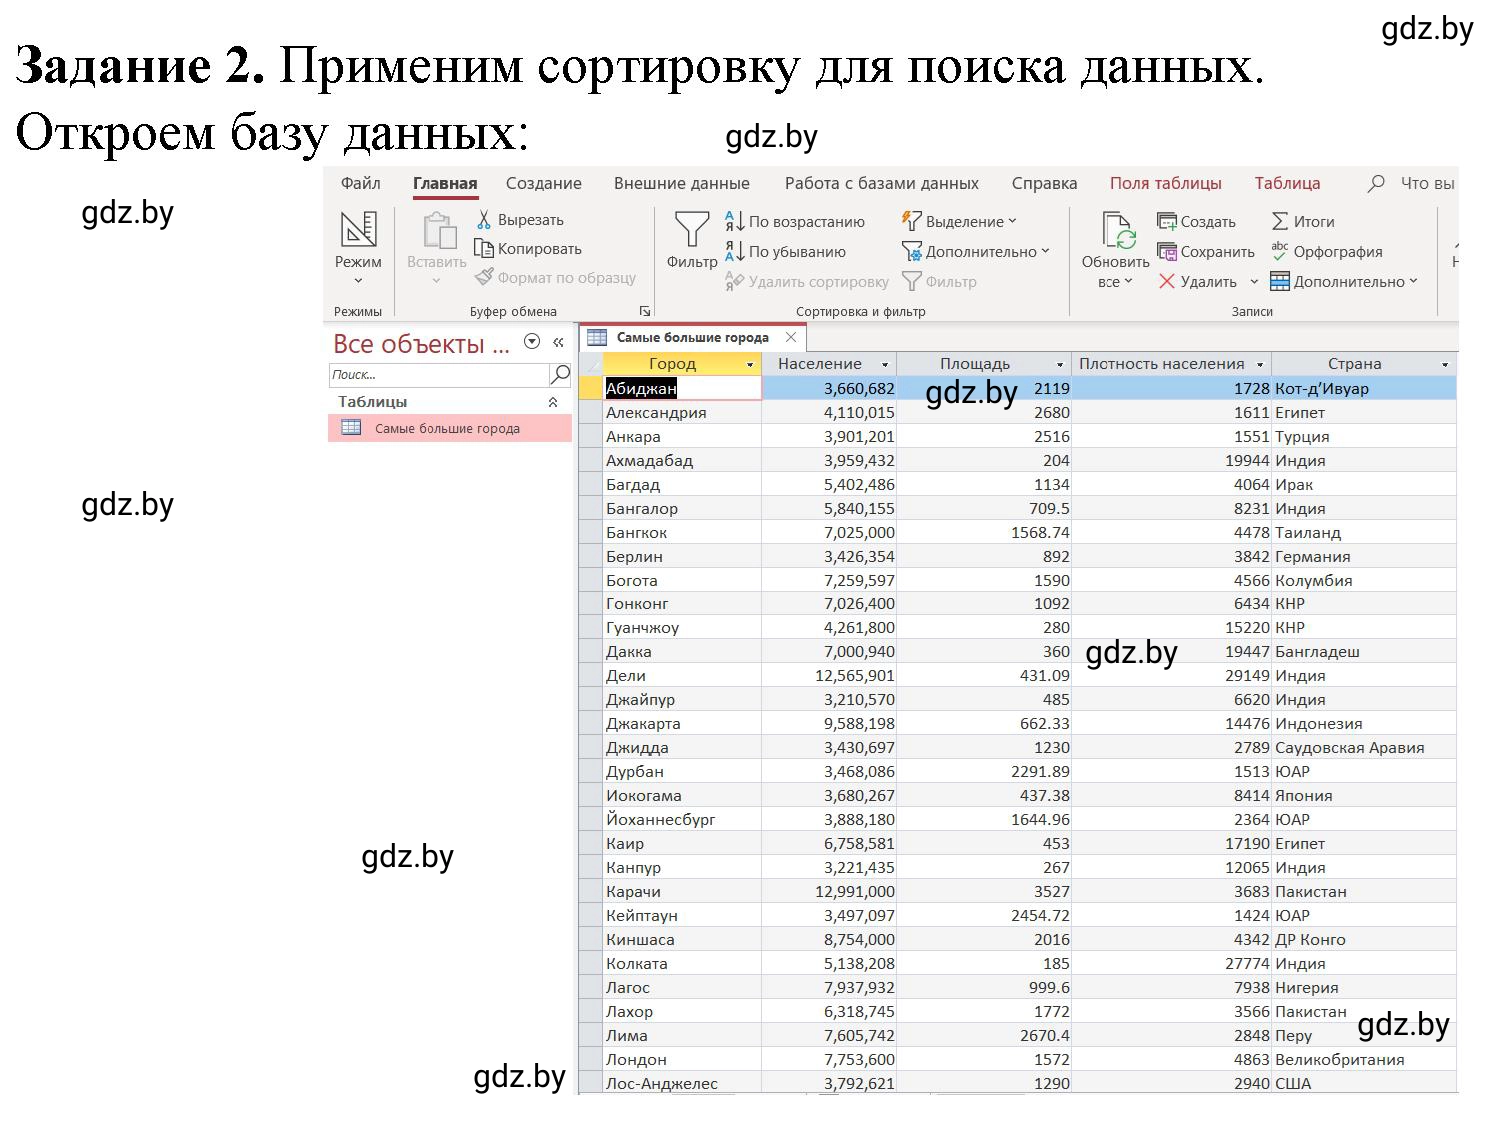The width and height of the screenshot is (1500, 1128).
Task: Collapse the Таблицы group
Action: pyautogui.click(x=553, y=402)
